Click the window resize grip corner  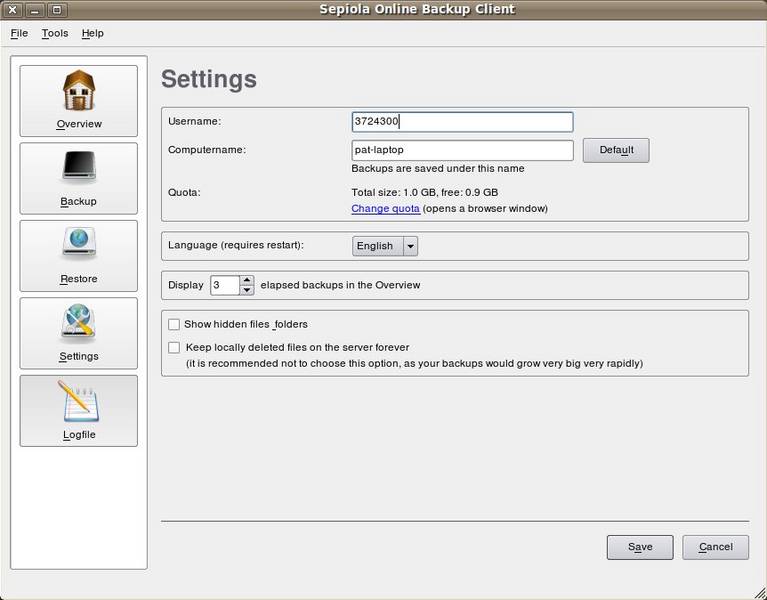[759, 592]
